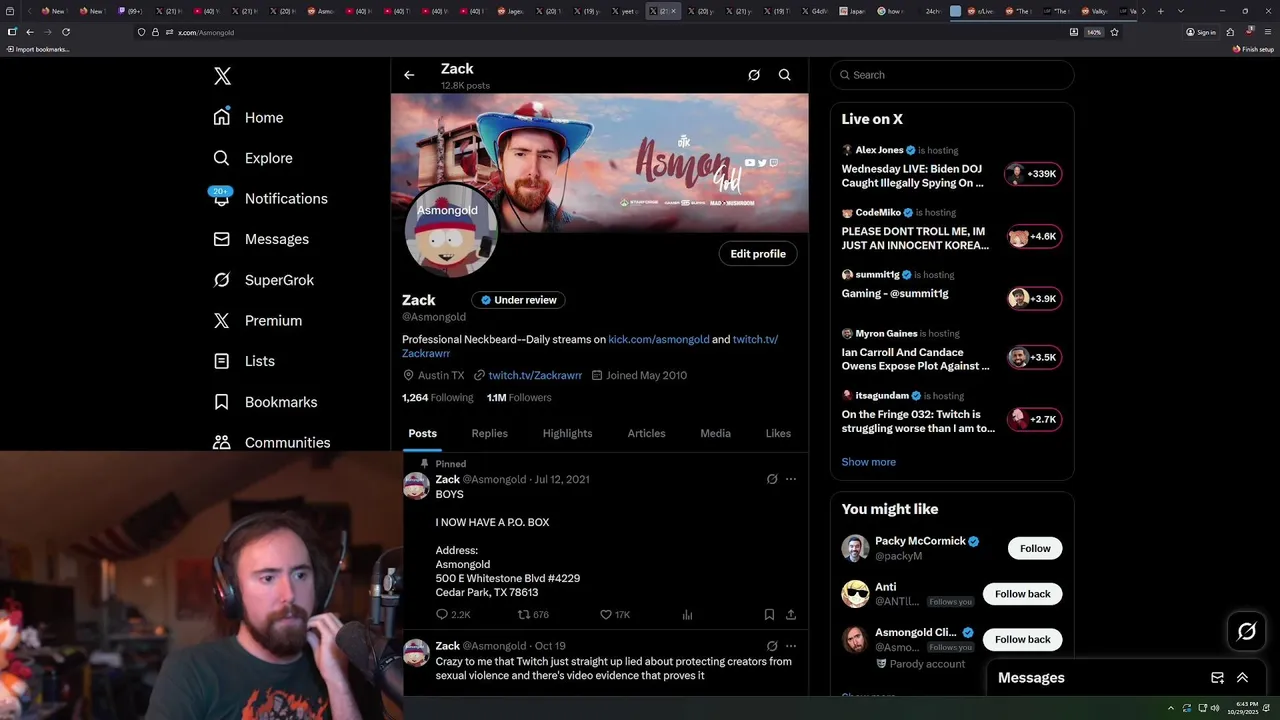Click Grok explain icon on Oct 19 post
Image resolution: width=1280 pixels, height=720 pixels.
pos(772,646)
